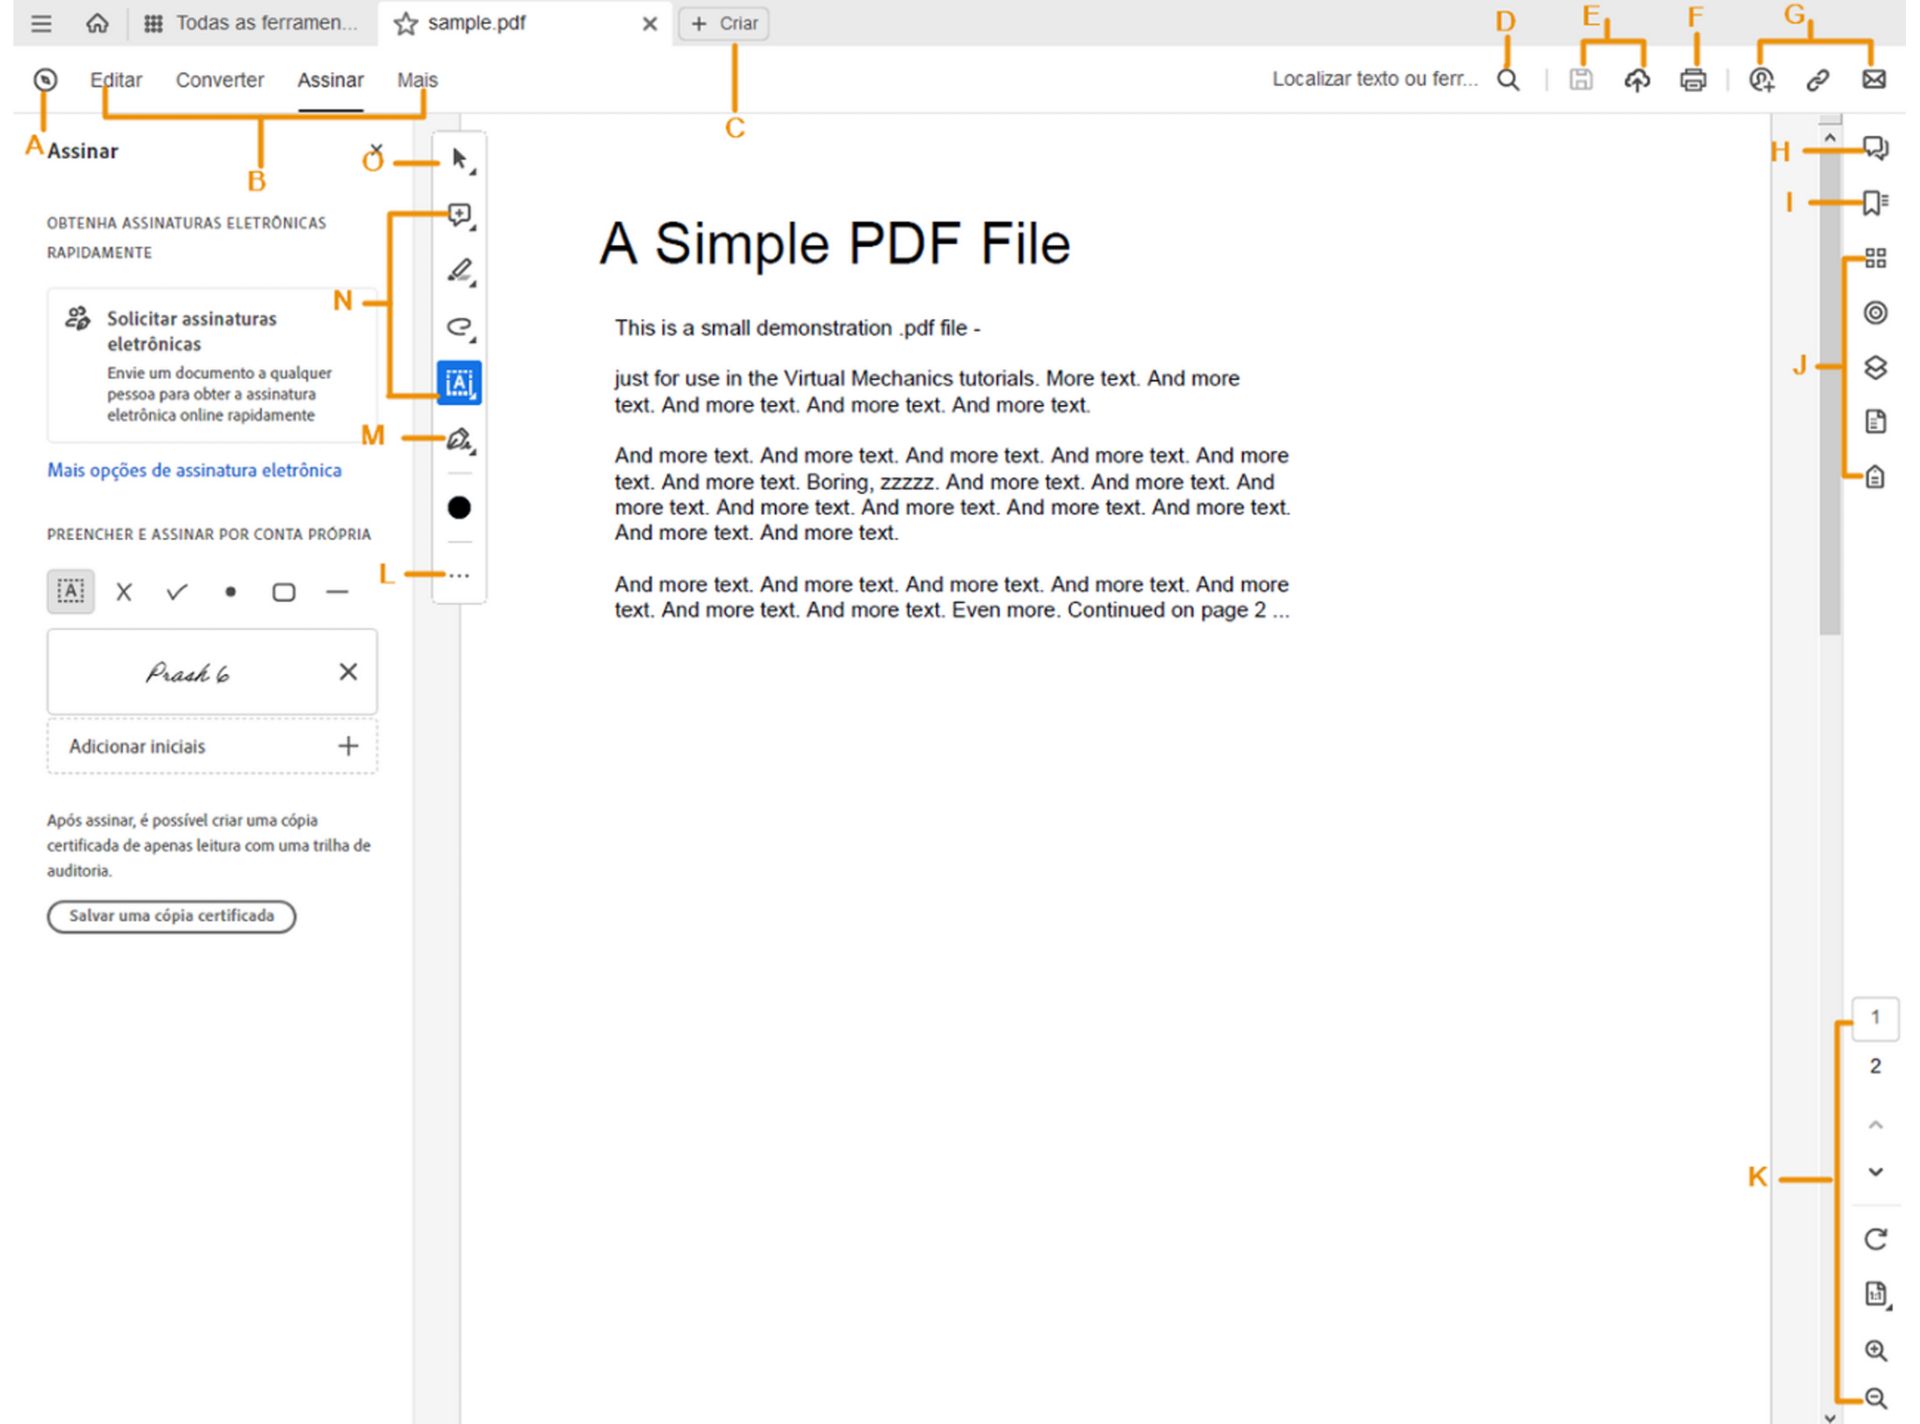
Task: Open the bookmarks panel icon
Action: click(x=1875, y=203)
